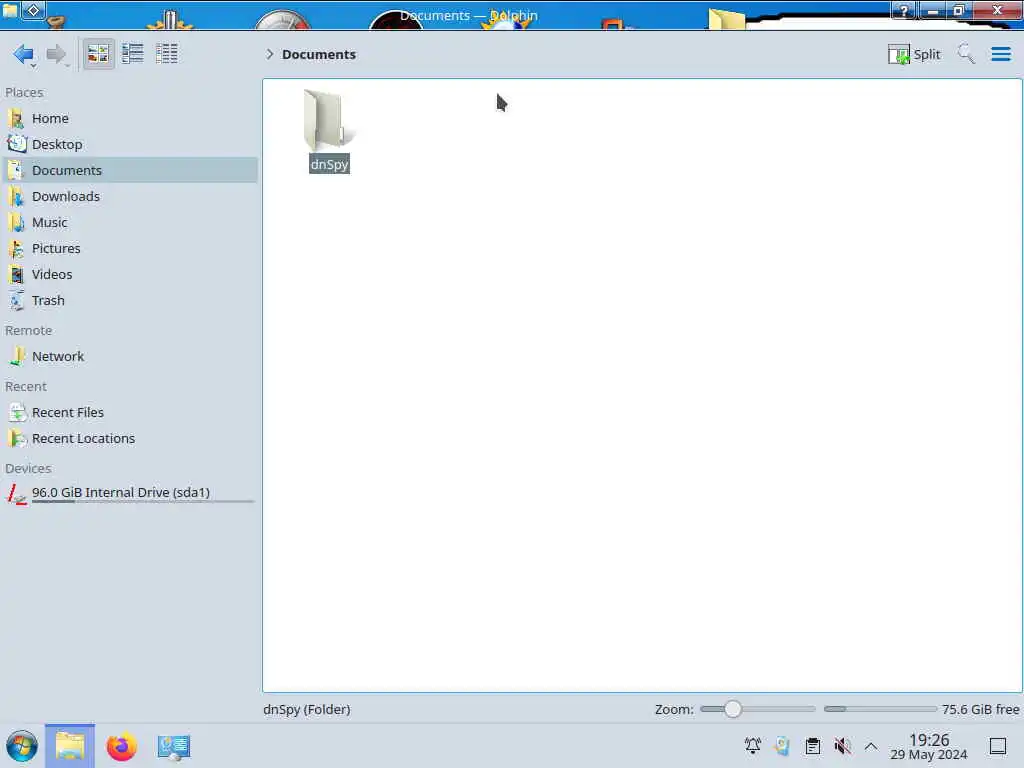The image size is (1024, 768).
Task: Click the Trash icon in sidebar
Action: tap(16, 300)
